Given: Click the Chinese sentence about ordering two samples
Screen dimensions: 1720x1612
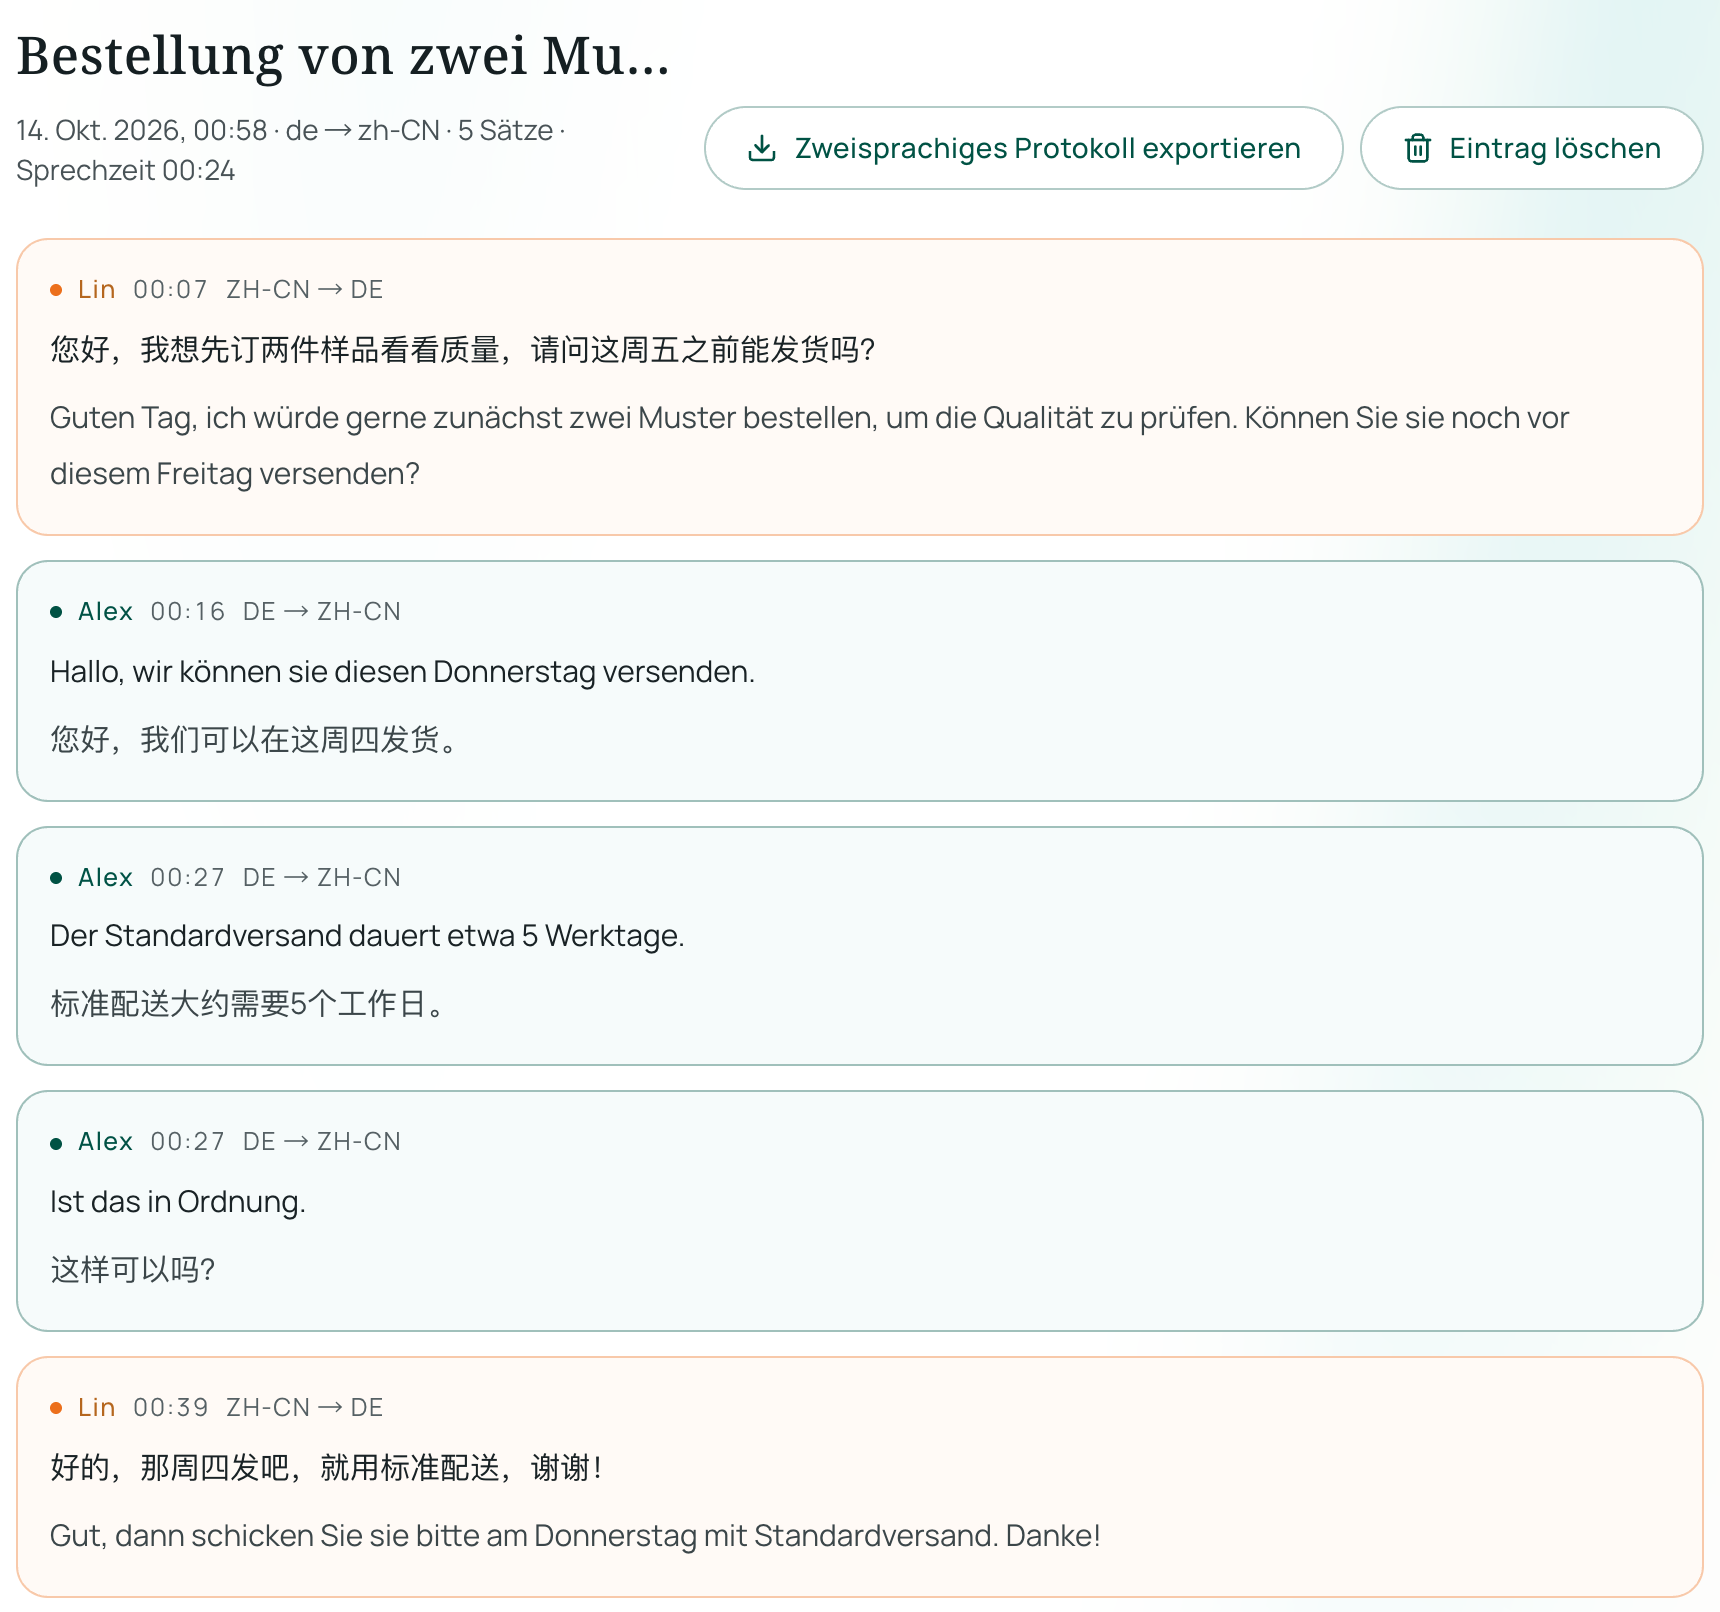Looking at the screenshot, I should (463, 350).
